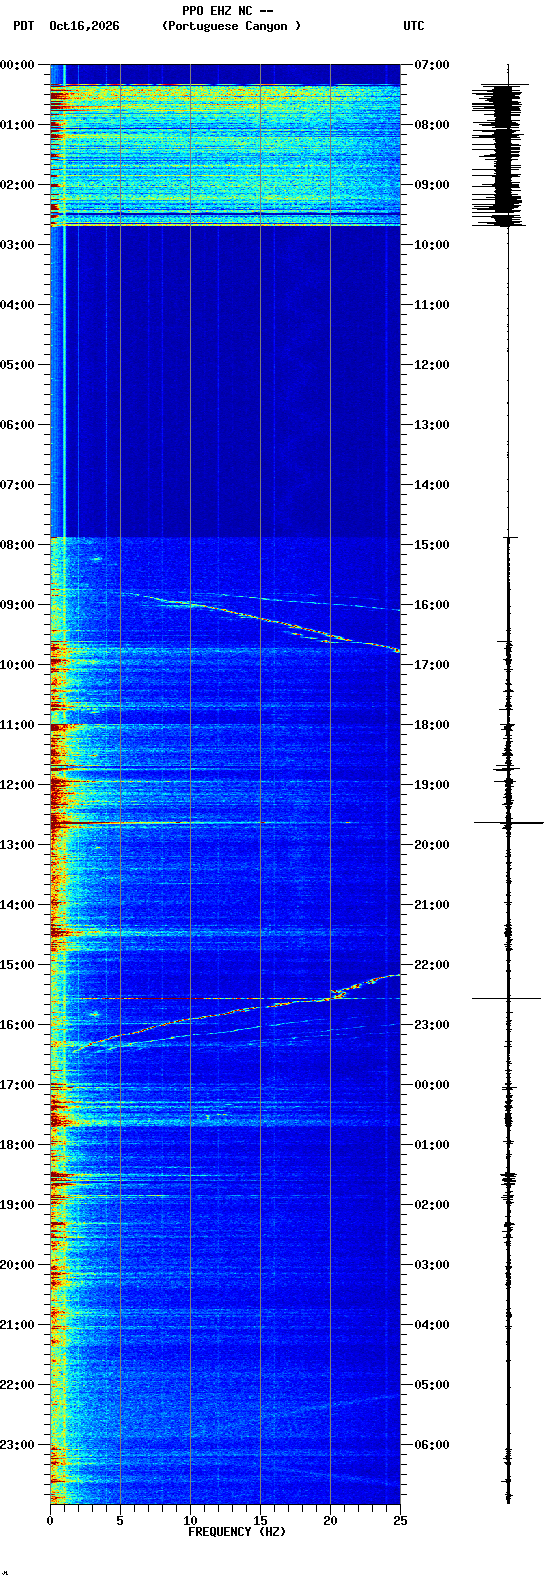Click the UTC axis label '04:00'

[x=432, y=1325]
